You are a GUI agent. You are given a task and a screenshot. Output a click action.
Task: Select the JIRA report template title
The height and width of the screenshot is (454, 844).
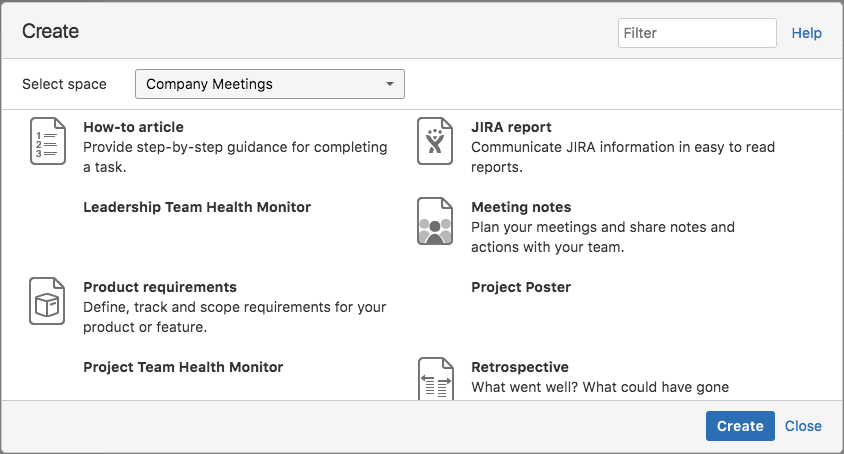tap(511, 127)
